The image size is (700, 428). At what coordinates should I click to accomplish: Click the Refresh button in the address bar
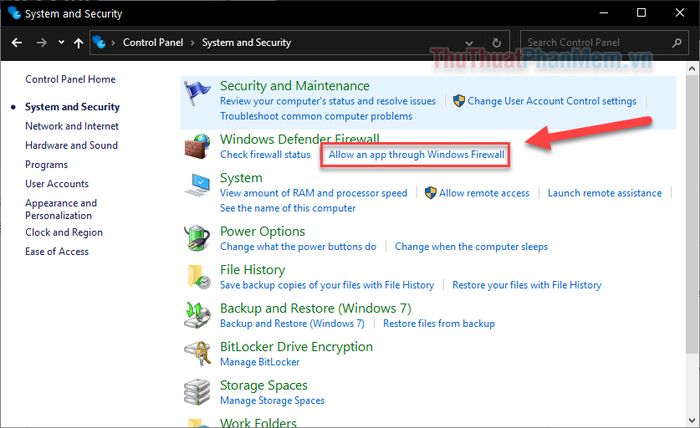[496, 43]
